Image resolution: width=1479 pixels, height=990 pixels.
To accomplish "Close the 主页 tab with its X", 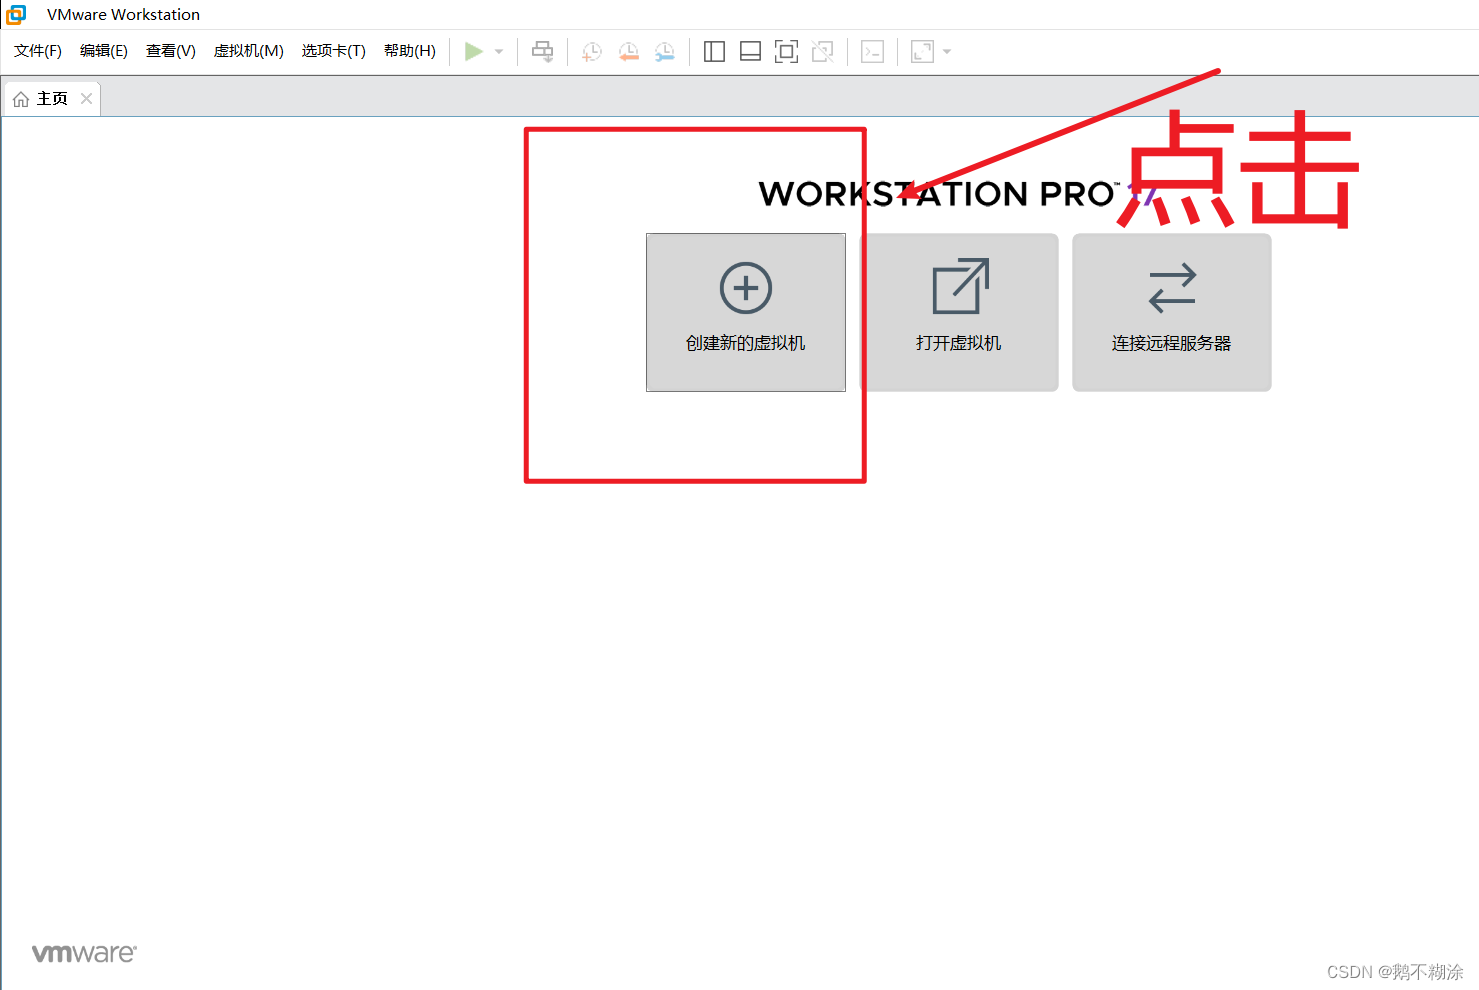I will (87, 98).
